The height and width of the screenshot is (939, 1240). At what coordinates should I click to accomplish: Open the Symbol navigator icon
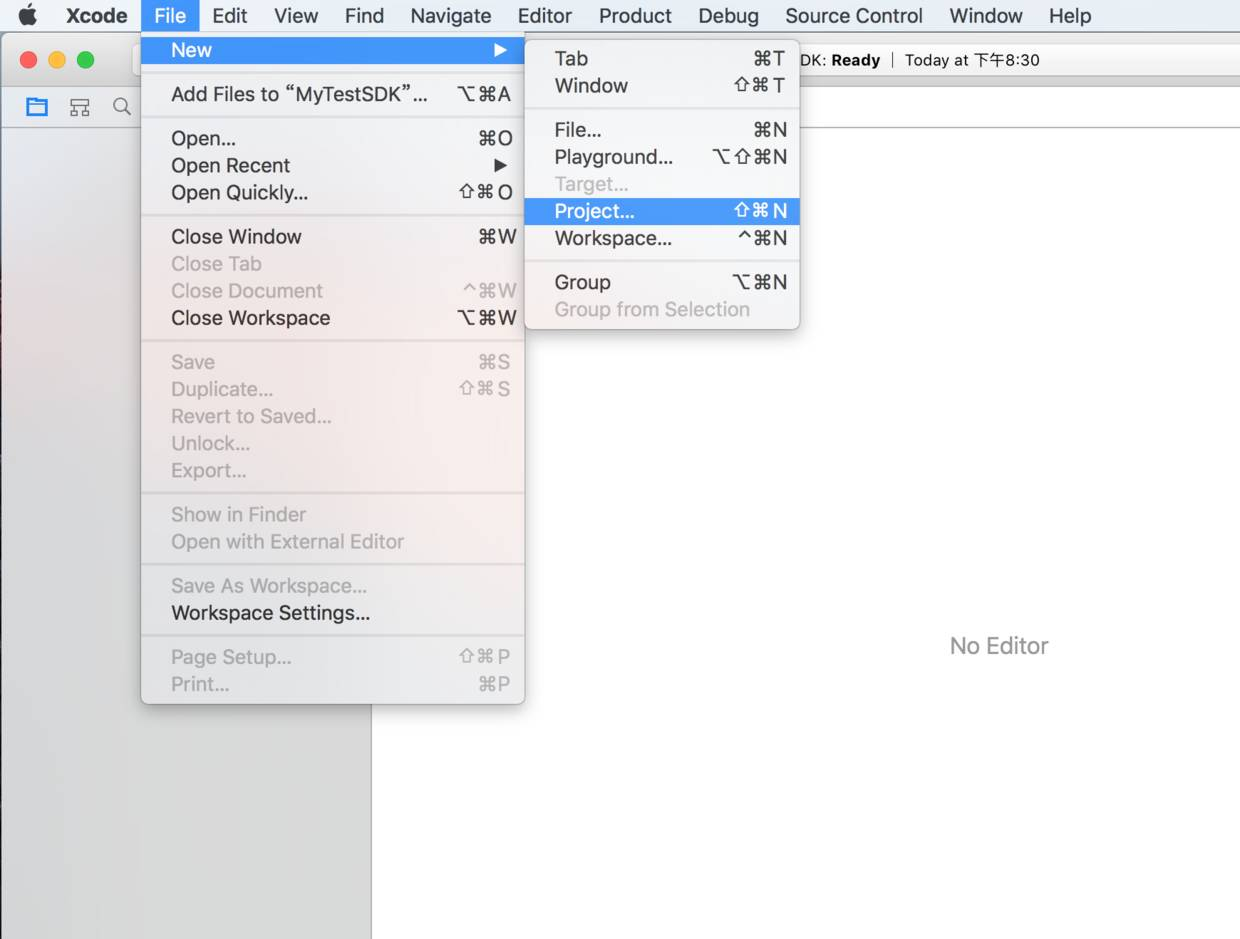pos(80,107)
